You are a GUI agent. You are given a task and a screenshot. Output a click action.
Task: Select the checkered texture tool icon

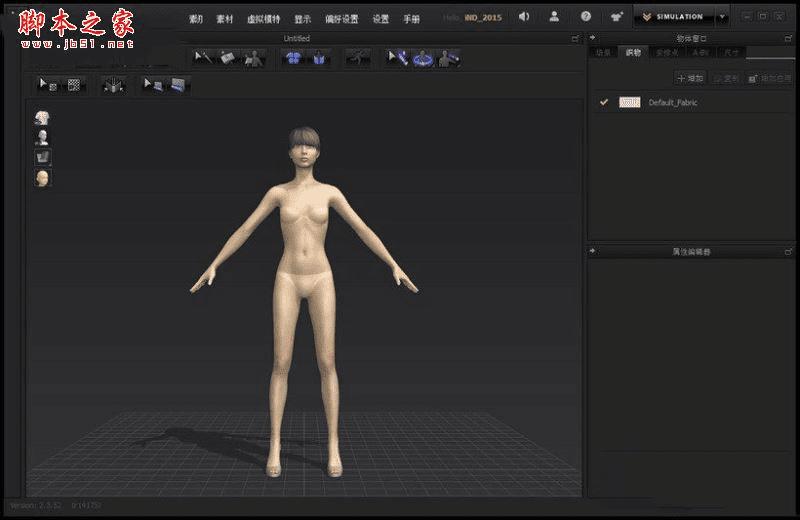(x=74, y=85)
